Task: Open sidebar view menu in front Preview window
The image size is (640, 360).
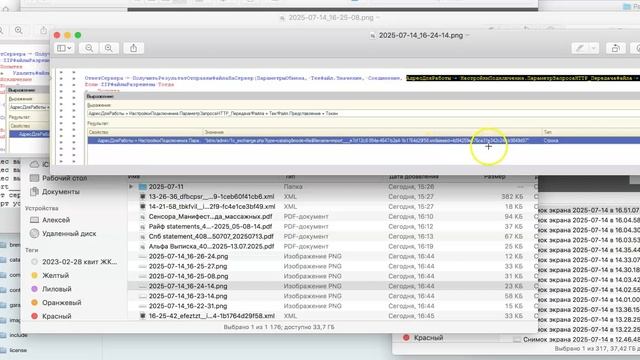Action: (x=64, y=48)
